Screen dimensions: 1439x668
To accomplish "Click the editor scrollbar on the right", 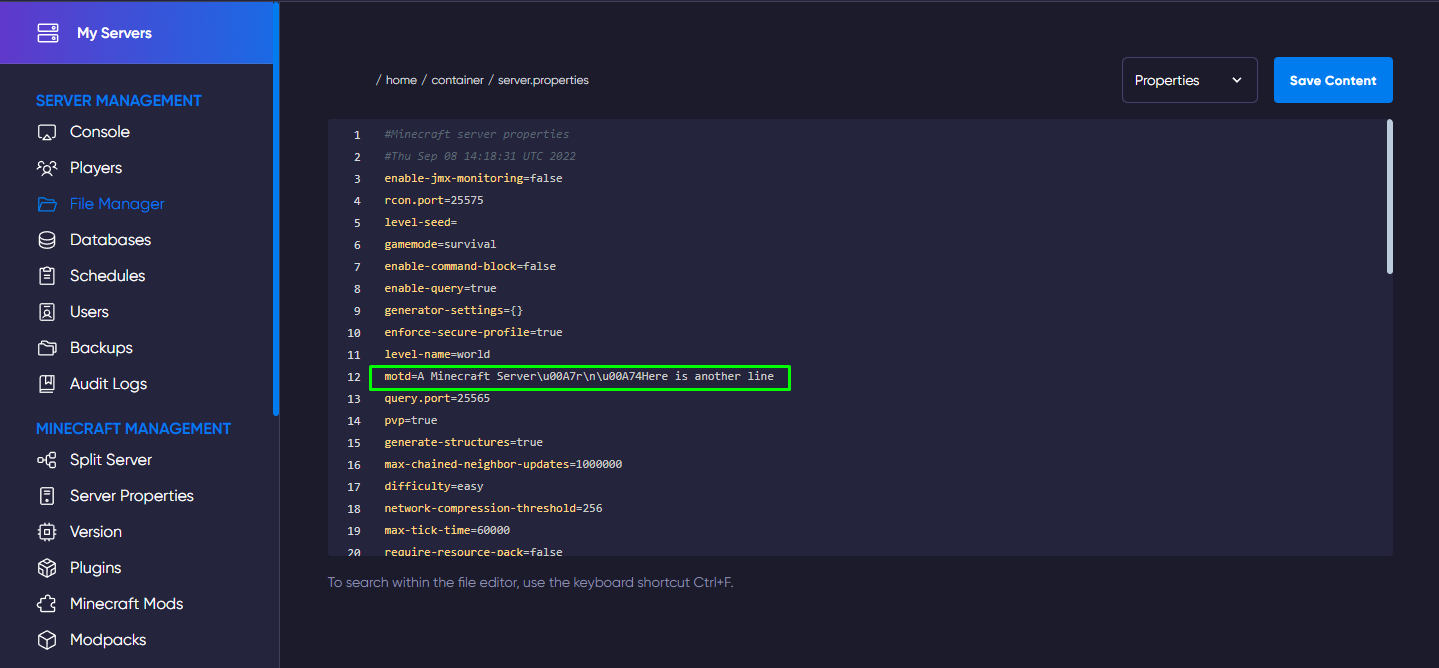I will point(1390,195).
